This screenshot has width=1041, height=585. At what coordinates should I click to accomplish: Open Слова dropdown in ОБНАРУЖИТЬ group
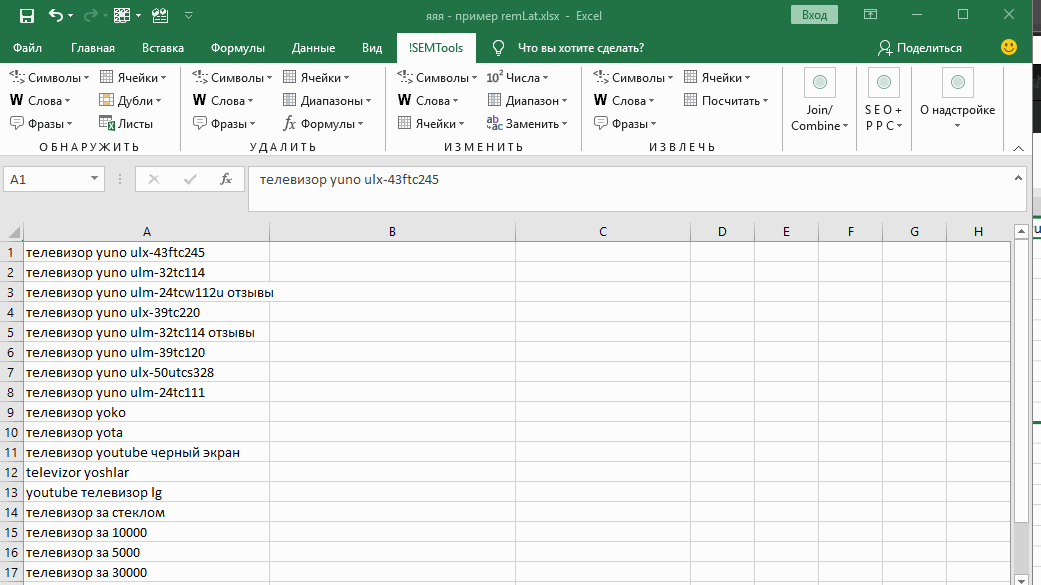(x=40, y=101)
